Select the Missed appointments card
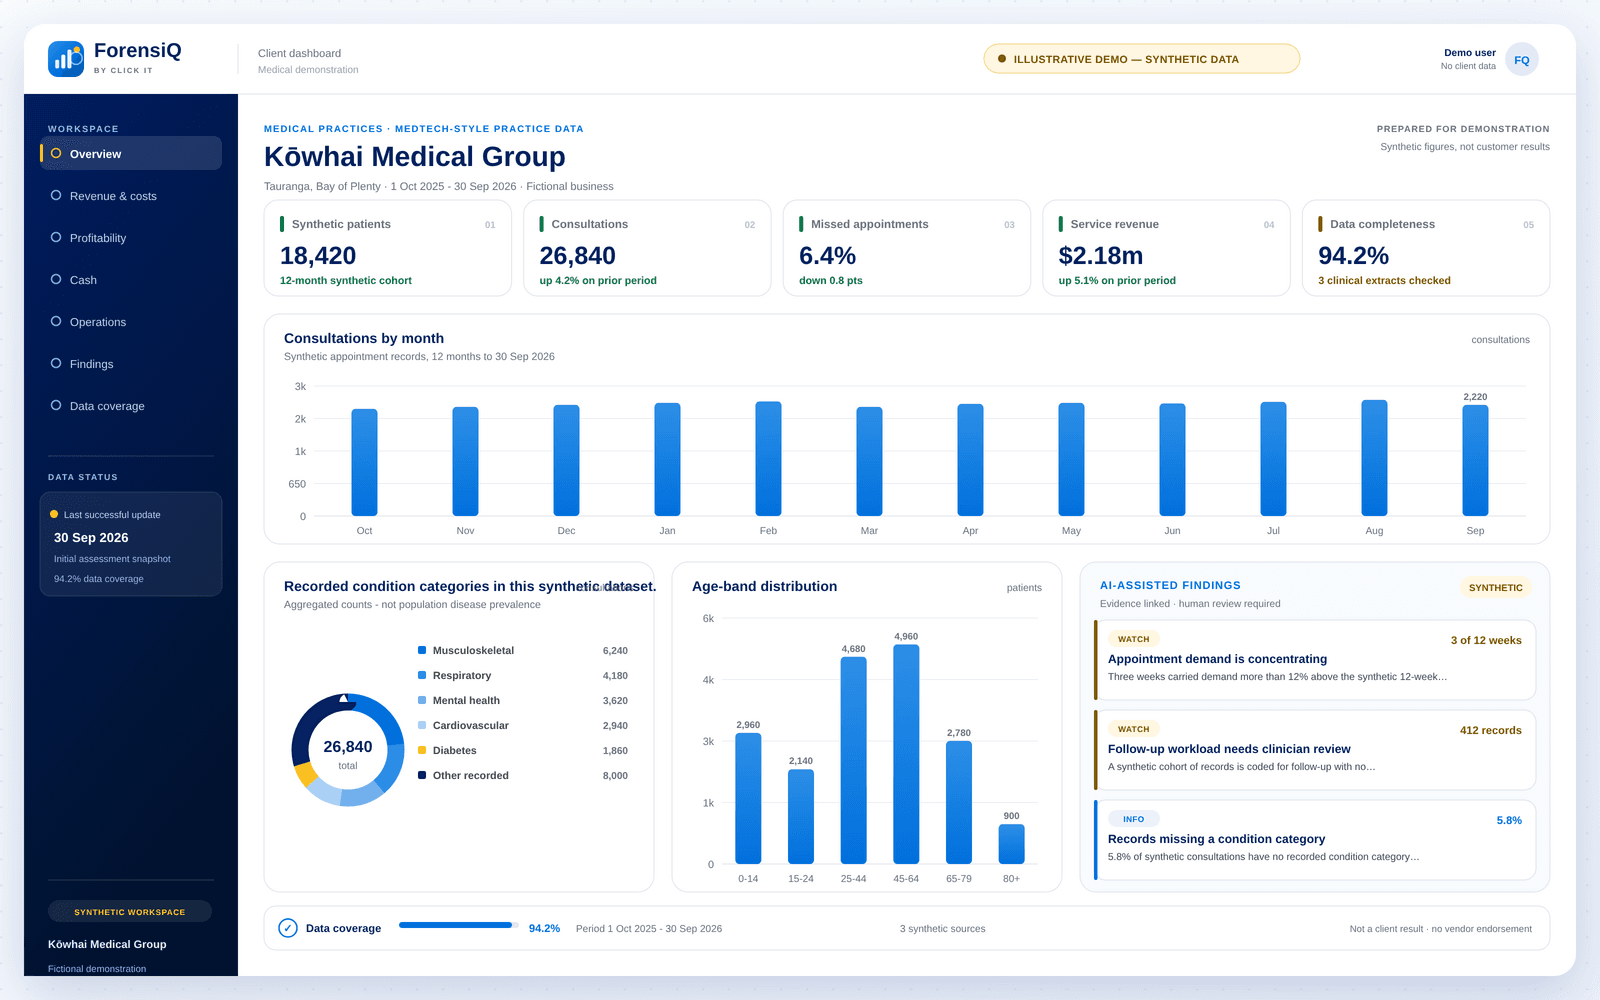 pyautogui.click(x=907, y=248)
